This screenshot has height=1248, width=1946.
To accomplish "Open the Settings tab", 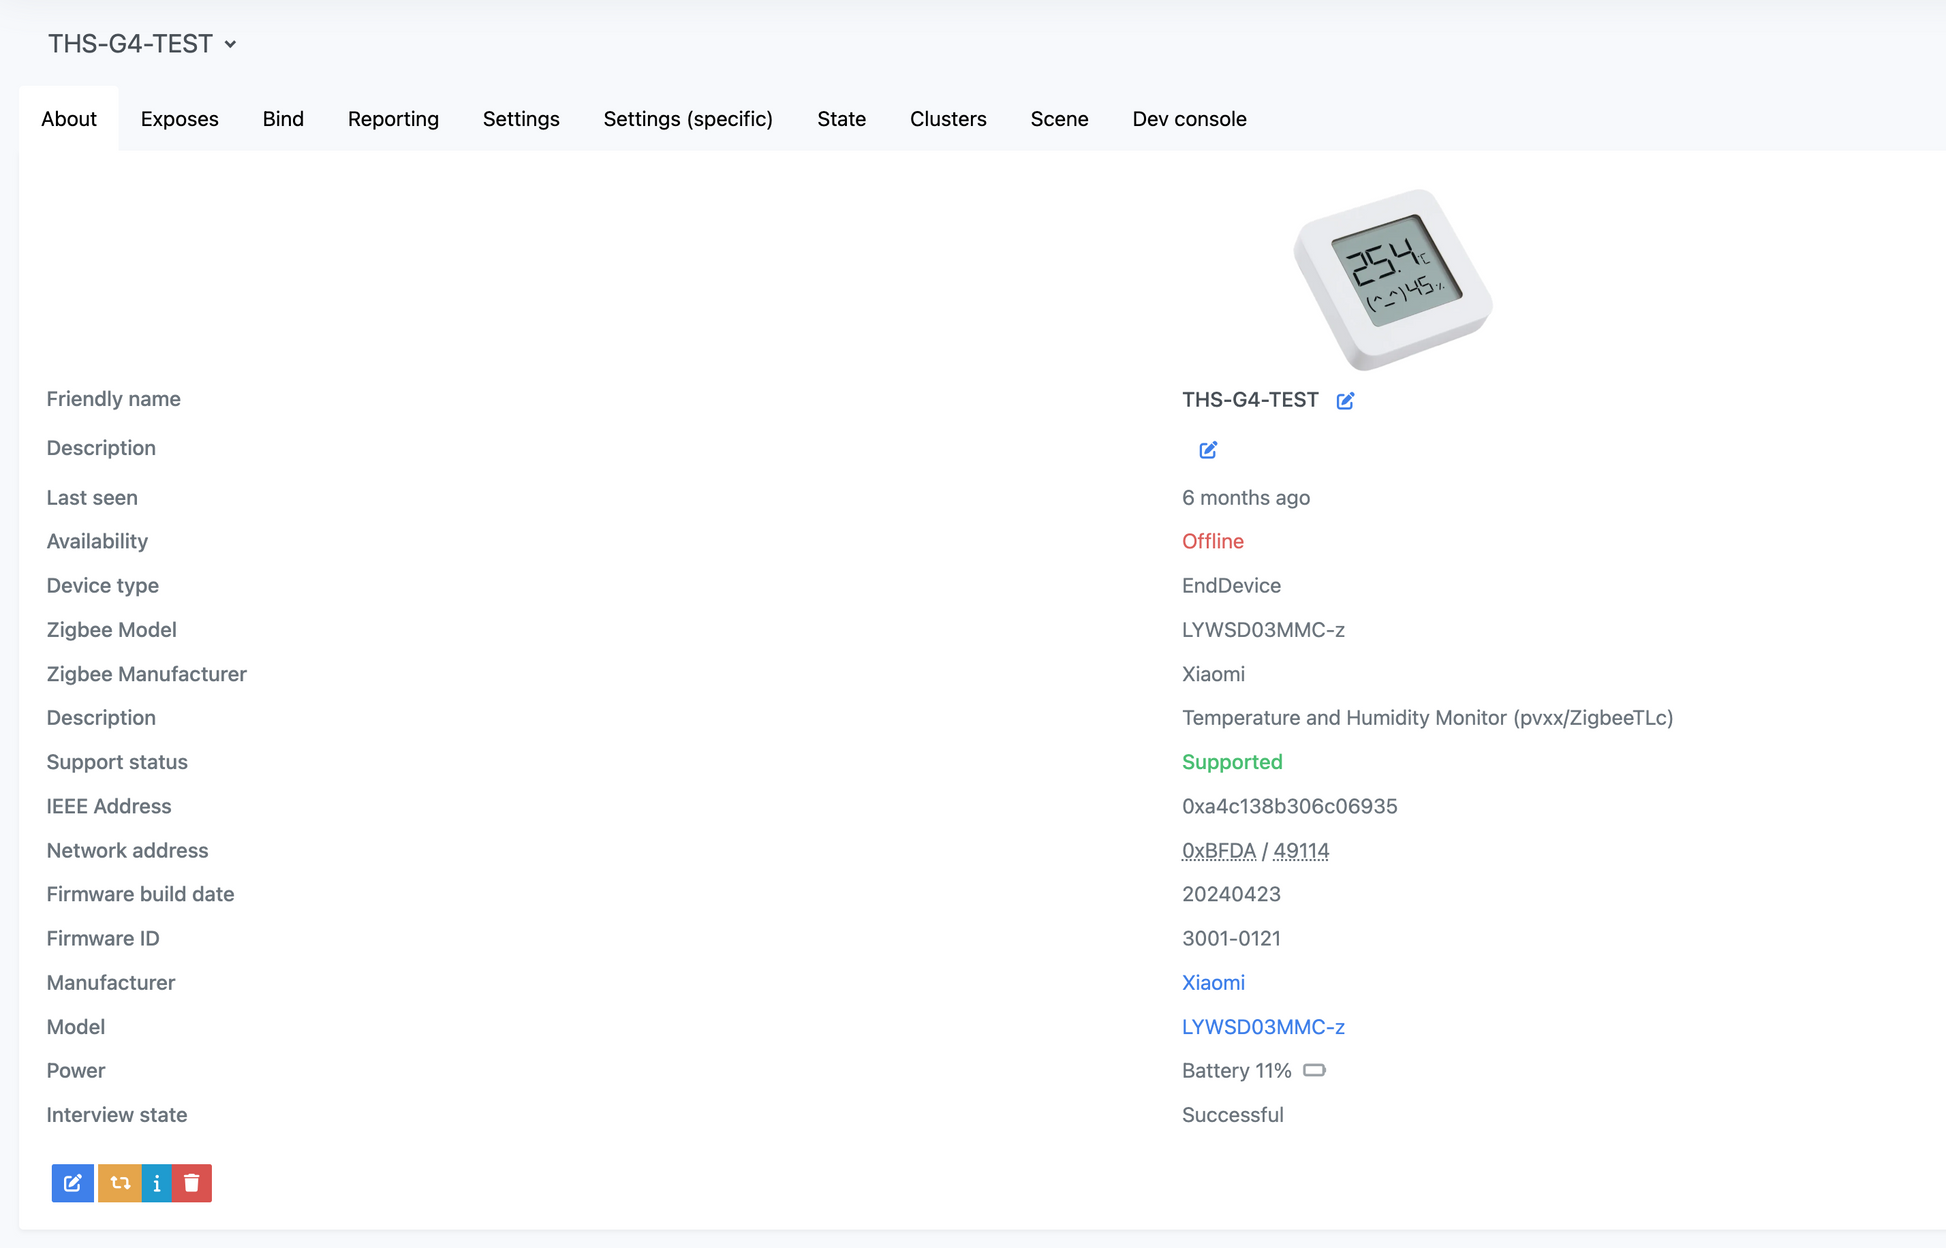I will coord(521,119).
